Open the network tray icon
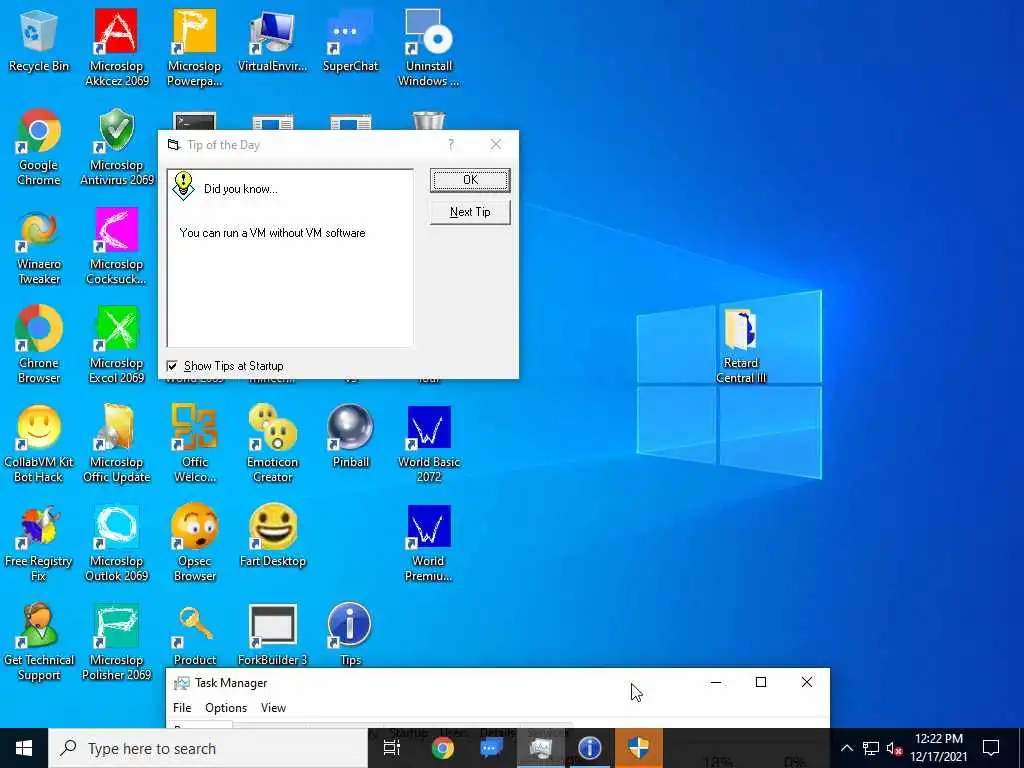This screenshot has width=1024, height=768. 871,748
